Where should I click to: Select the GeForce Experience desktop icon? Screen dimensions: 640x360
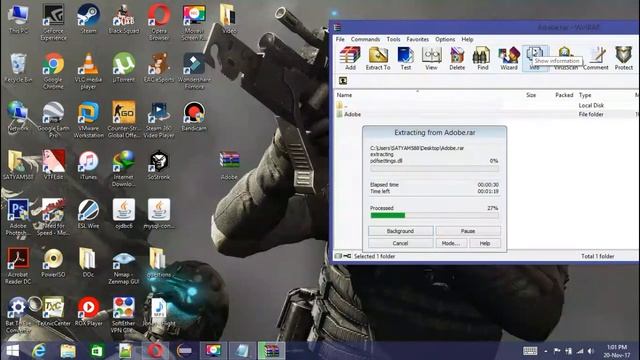pyautogui.click(x=53, y=22)
